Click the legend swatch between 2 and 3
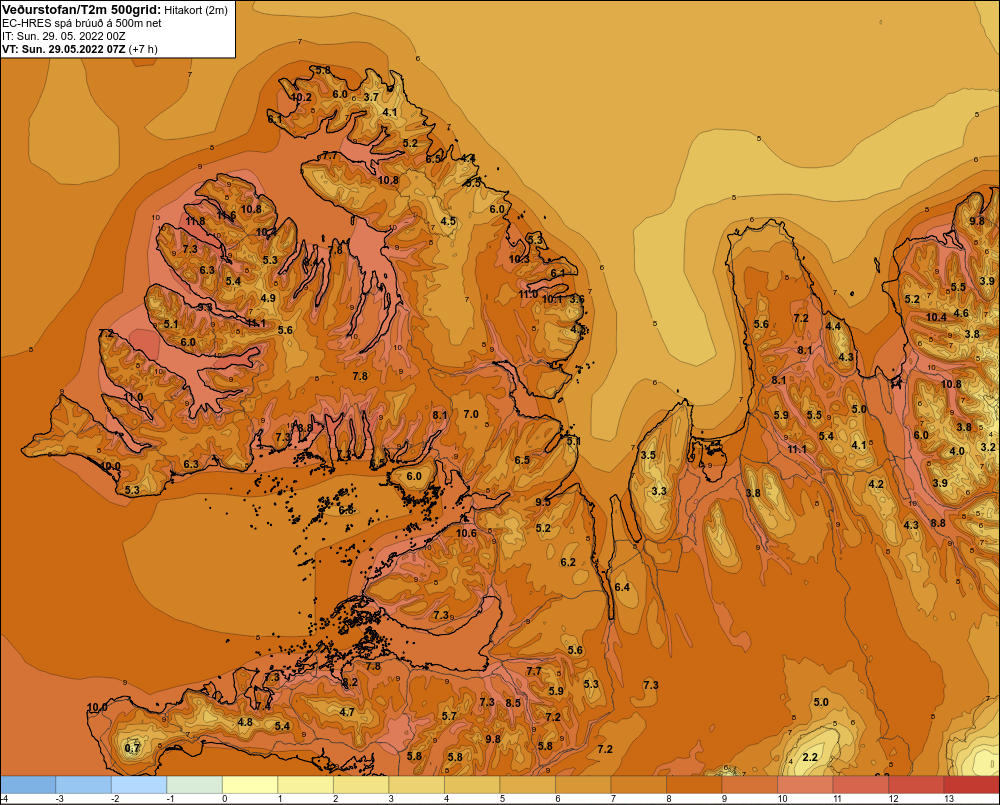Viewport: 1000px width, 805px height. (361, 785)
